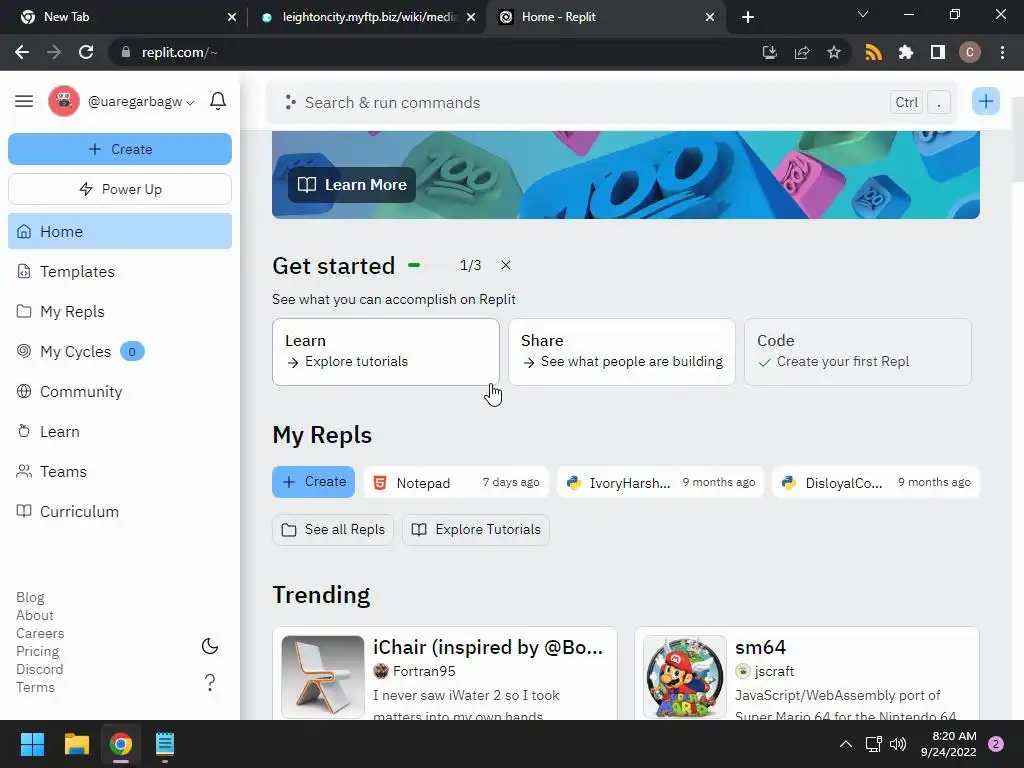Open File Explorer from taskbar
Viewport: 1024px width, 768px height.
(x=76, y=744)
